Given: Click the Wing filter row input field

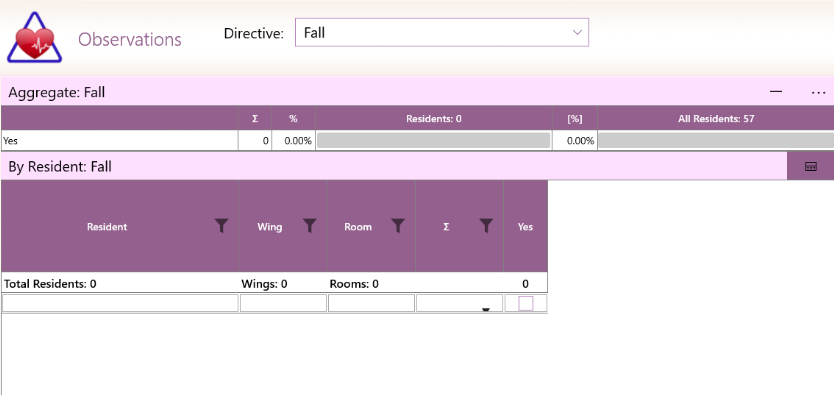Looking at the screenshot, I should 283,303.
